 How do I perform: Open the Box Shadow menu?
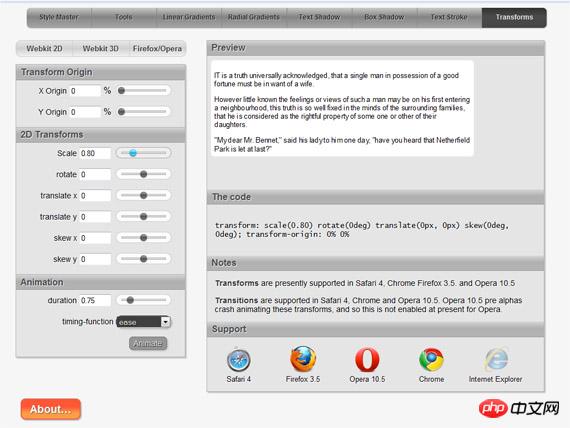coord(384,17)
